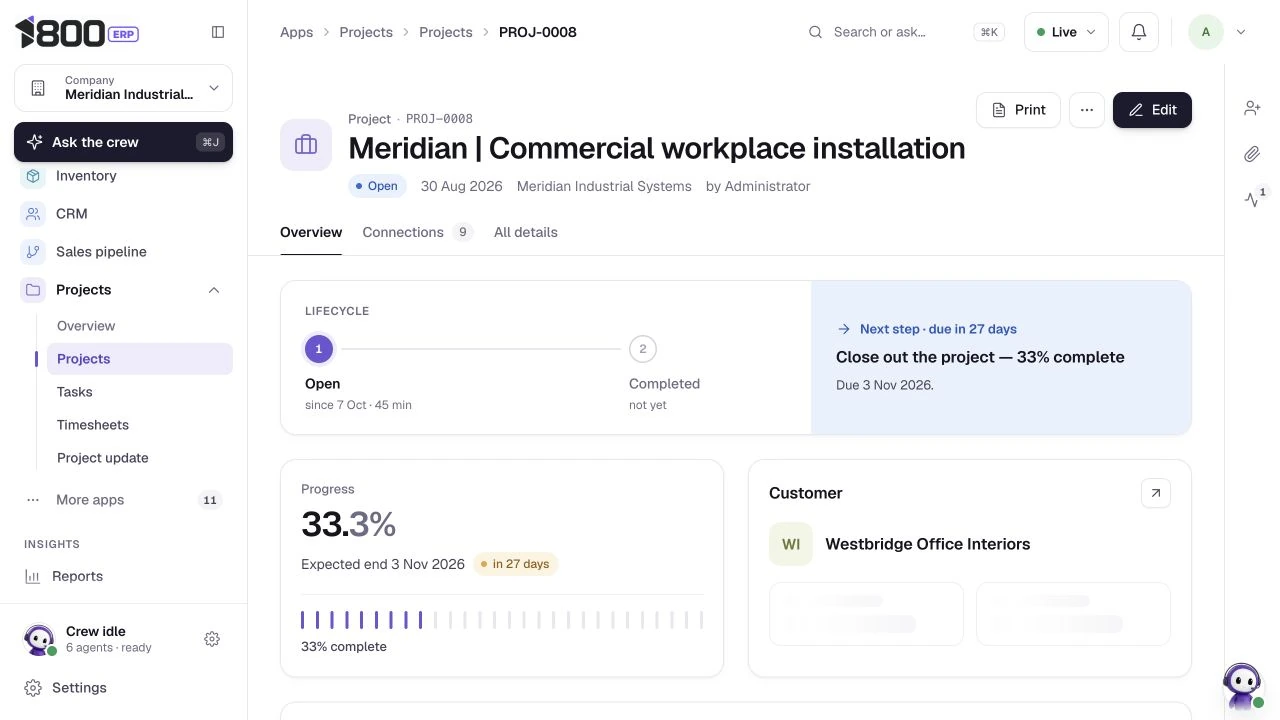
Task: Click the Search or ask field
Action: 905,32
